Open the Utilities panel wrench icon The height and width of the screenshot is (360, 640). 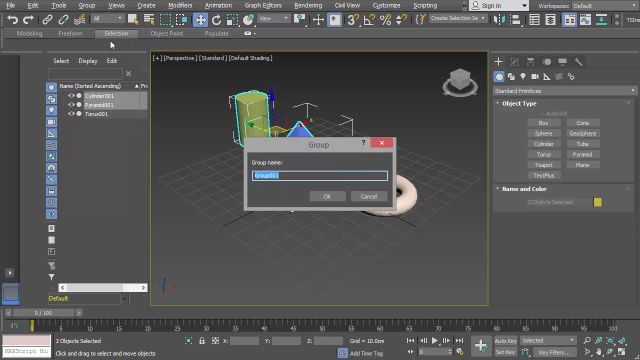(x=578, y=62)
